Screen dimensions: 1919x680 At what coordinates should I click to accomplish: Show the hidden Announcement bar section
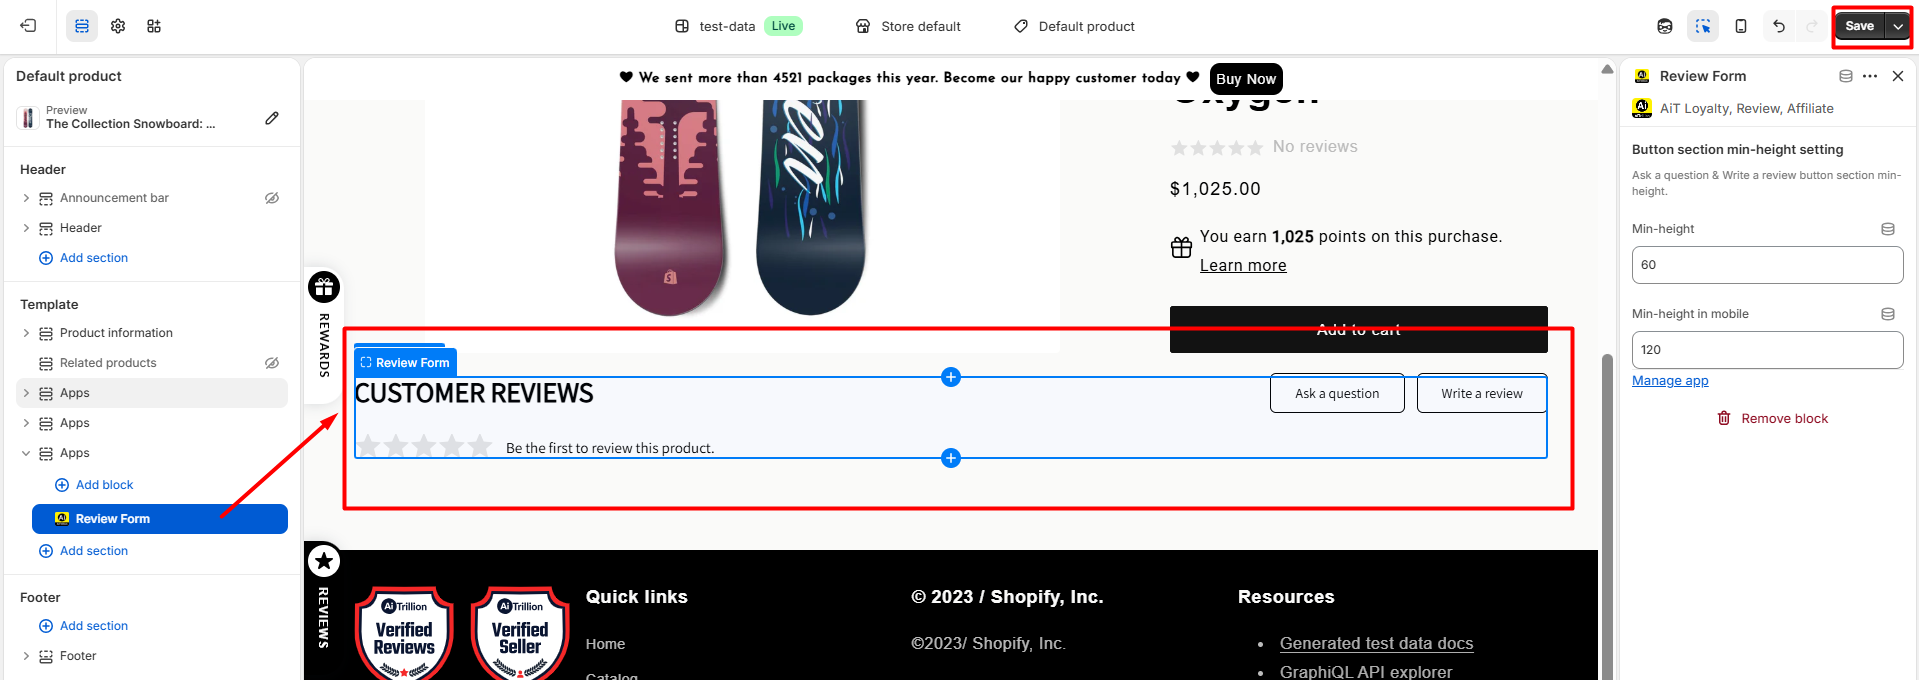[x=272, y=198]
